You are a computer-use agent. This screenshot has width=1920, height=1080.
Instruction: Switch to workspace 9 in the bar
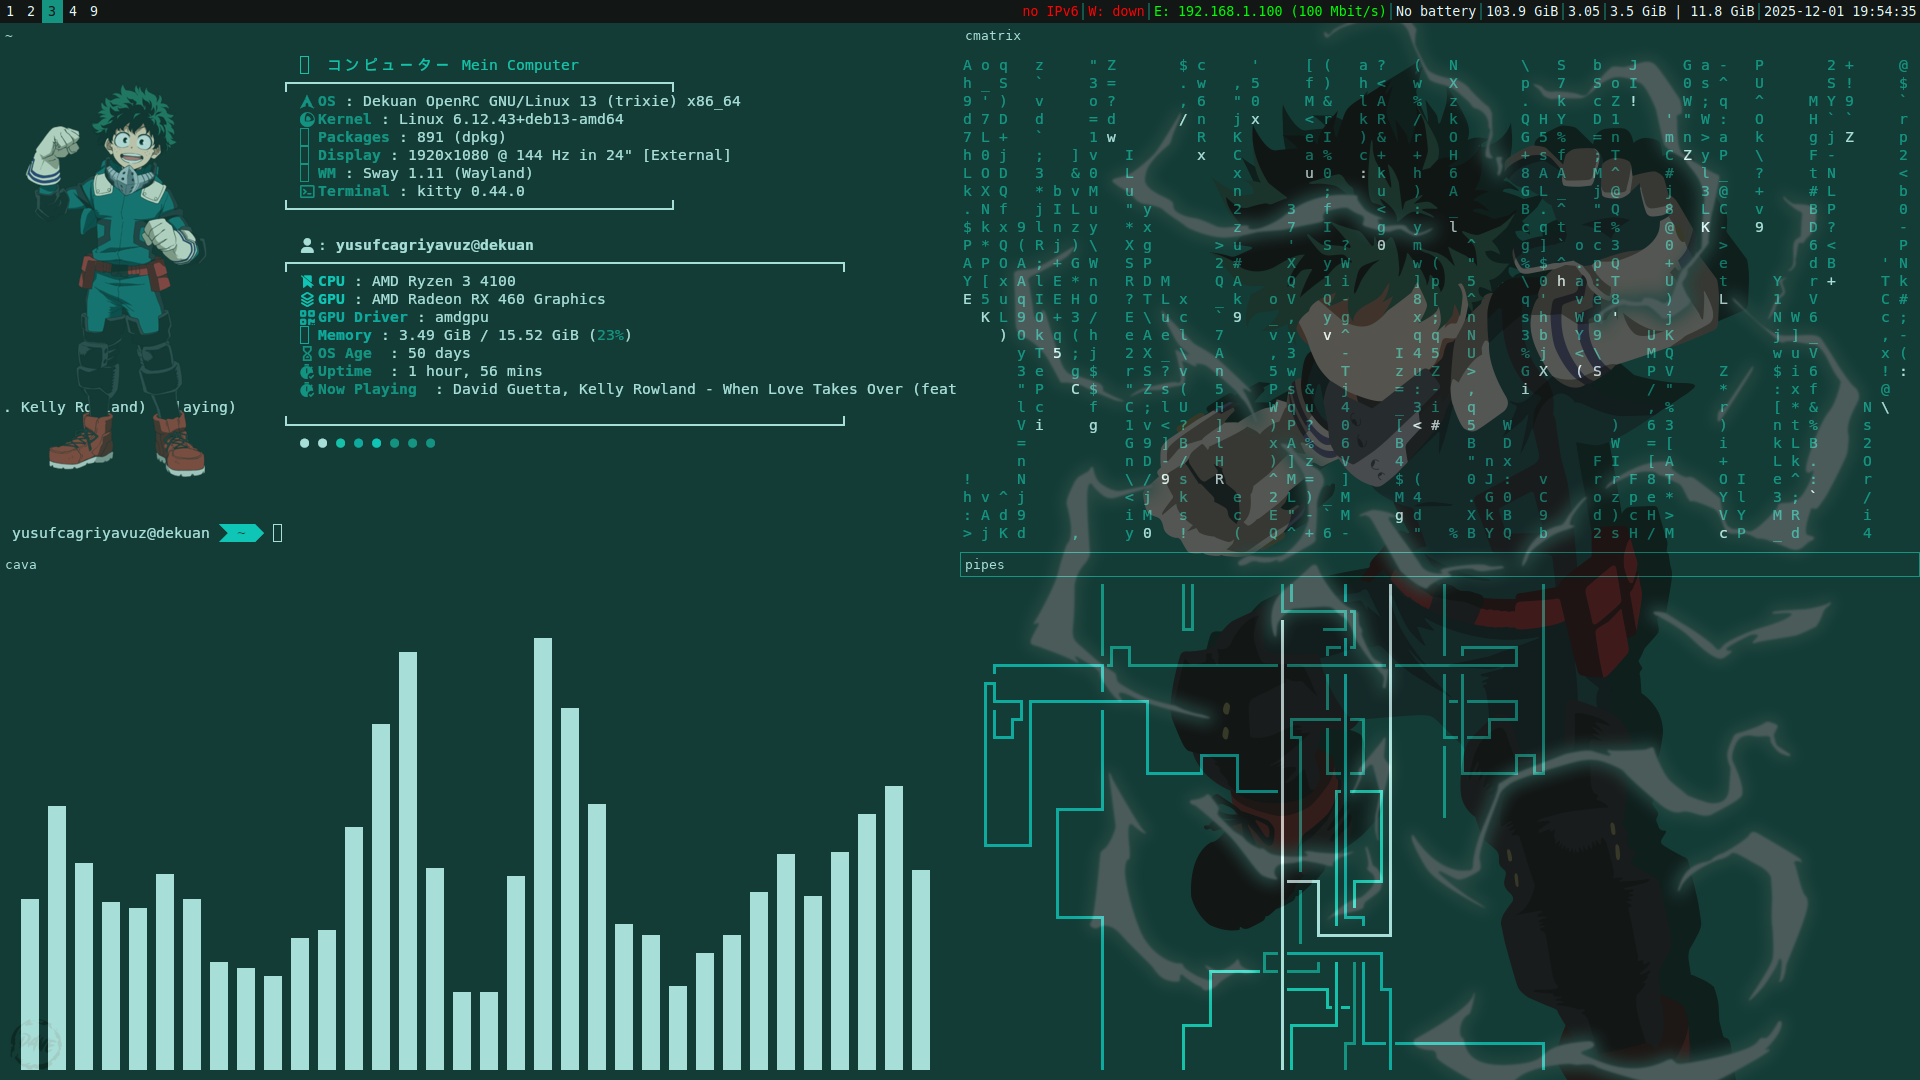click(x=94, y=11)
